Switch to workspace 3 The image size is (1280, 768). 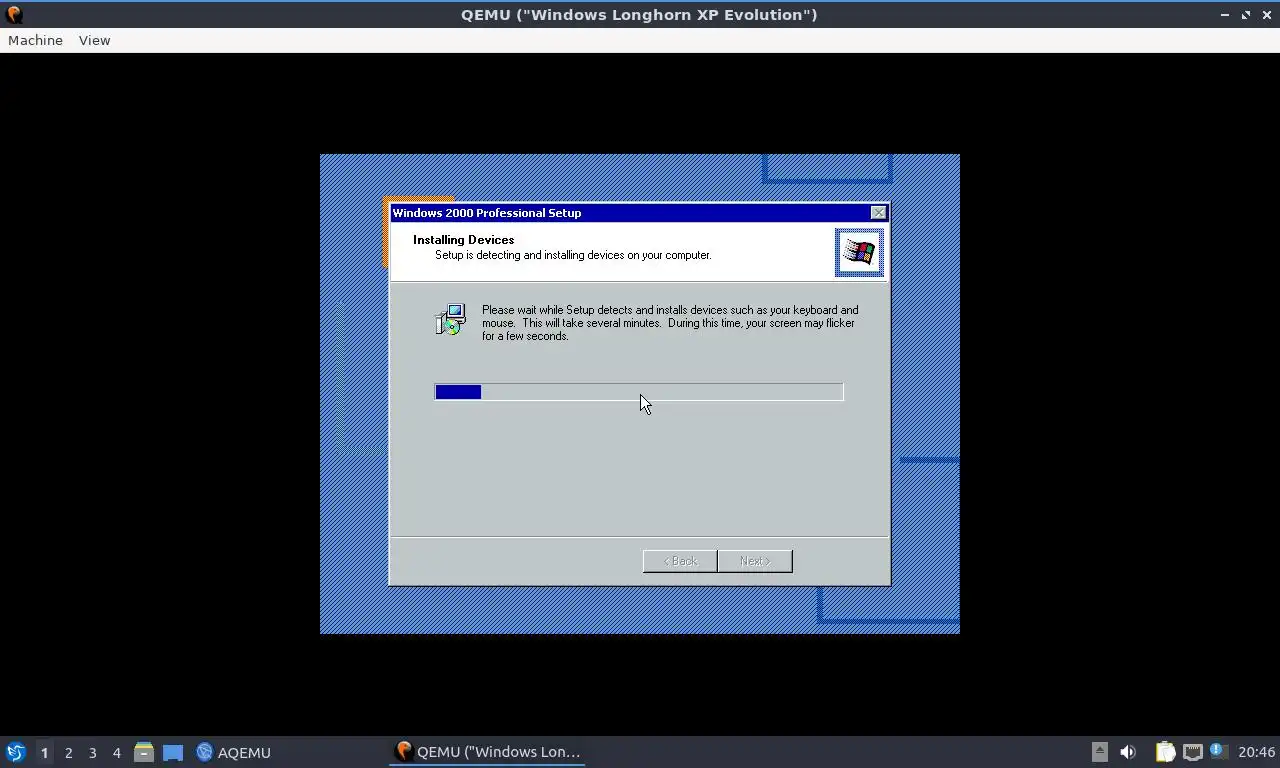pyautogui.click(x=92, y=752)
